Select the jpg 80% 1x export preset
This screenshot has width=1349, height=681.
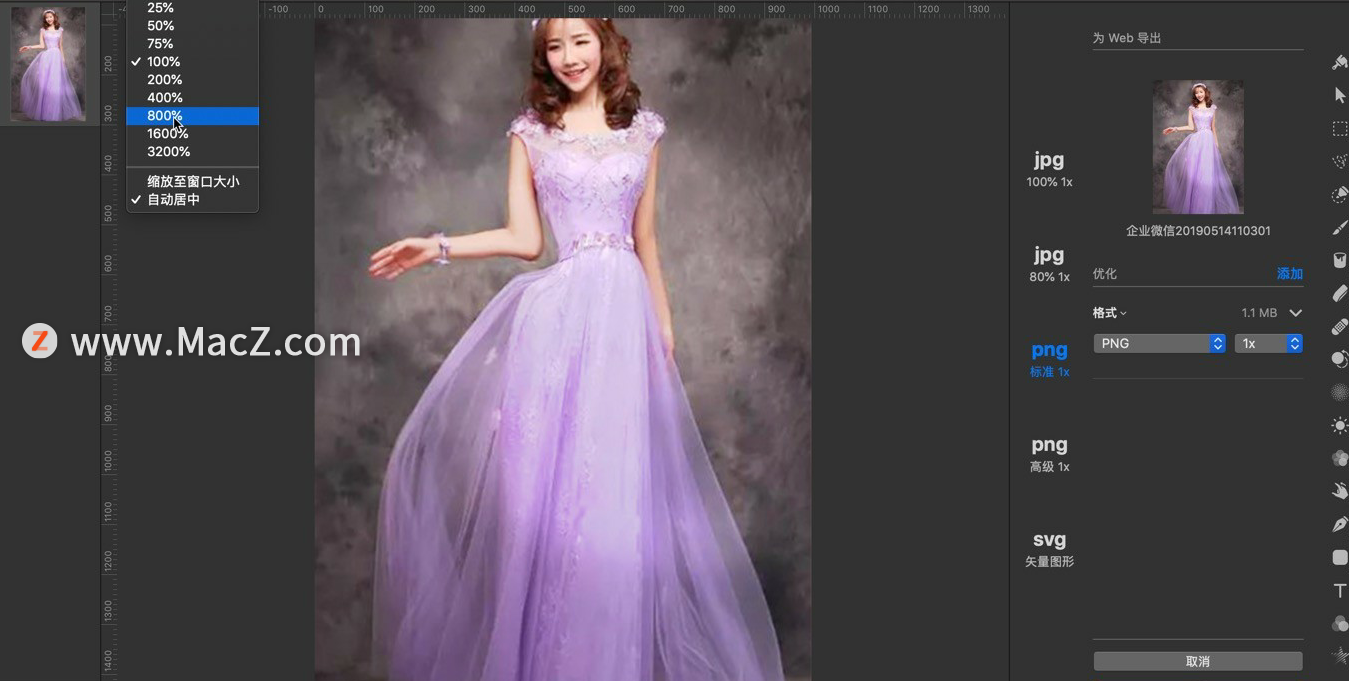pyautogui.click(x=1049, y=263)
